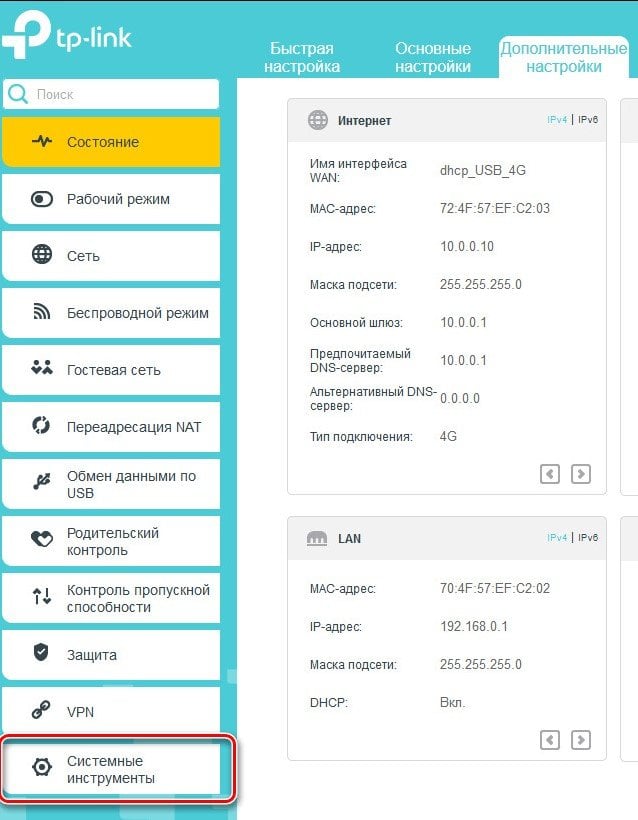Screen dimensions: 638x820
Task: Open the VPN menu item
Action: tap(111, 712)
